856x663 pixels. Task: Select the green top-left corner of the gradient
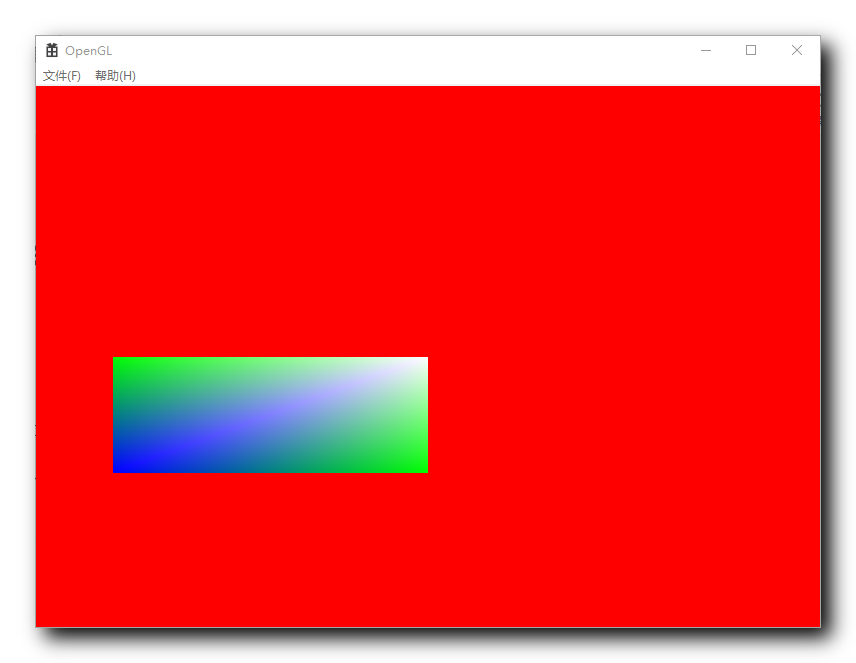click(122, 362)
